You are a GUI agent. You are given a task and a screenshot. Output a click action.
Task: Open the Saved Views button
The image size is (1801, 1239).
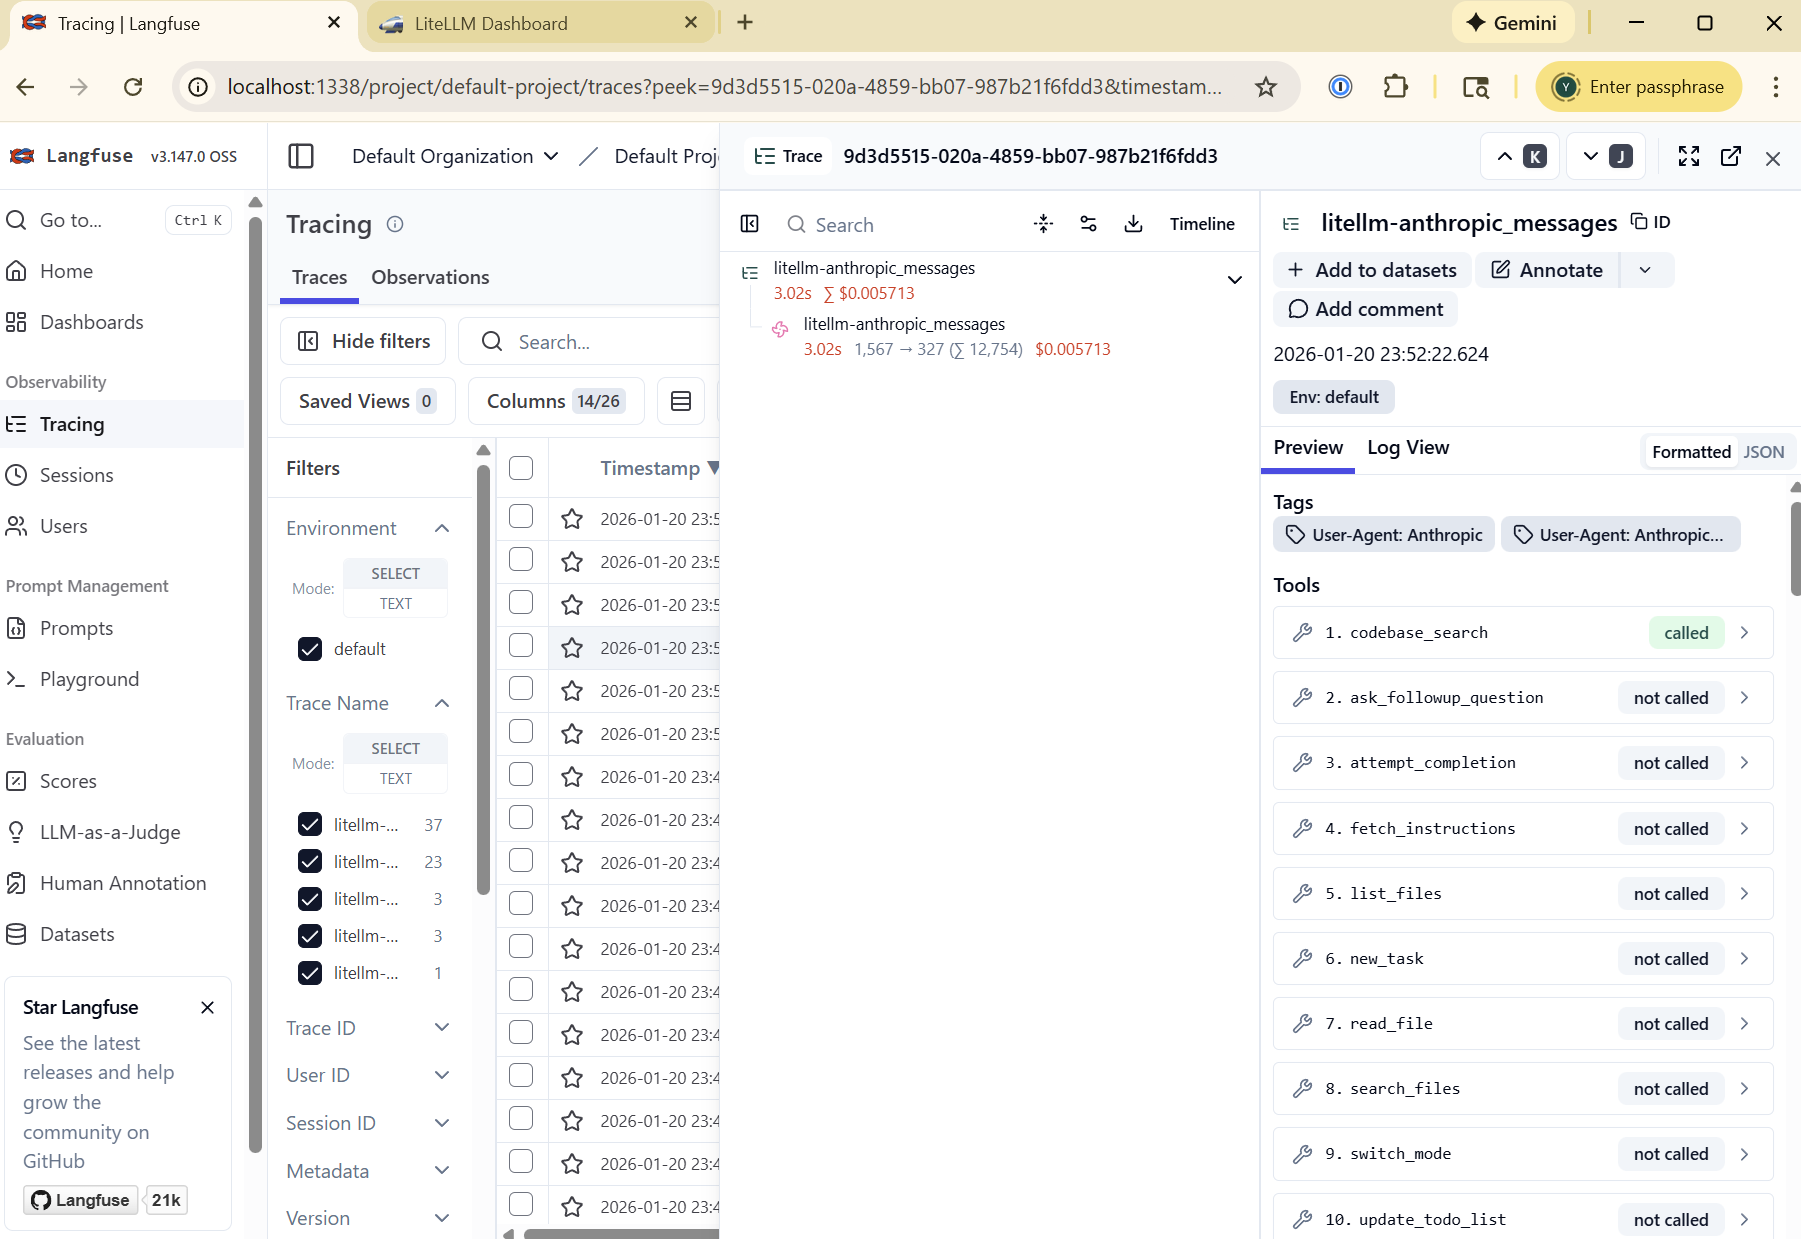pyautogui.click(x=367, y=401)
